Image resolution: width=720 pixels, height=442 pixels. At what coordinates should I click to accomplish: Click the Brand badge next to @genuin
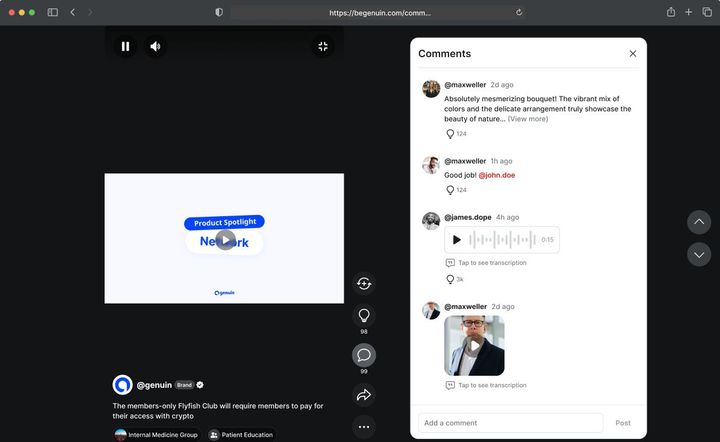click(x=184, y=385)
